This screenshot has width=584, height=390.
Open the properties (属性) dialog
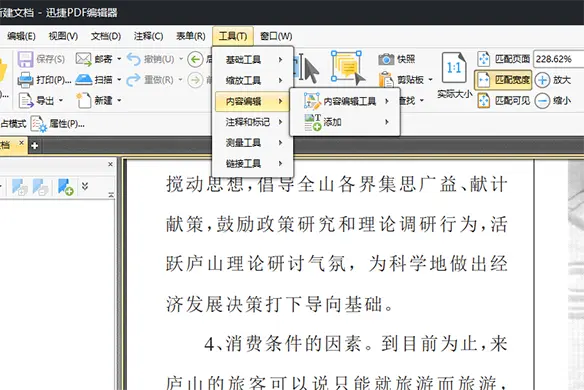pyautogui.click(x=58, y=124)
